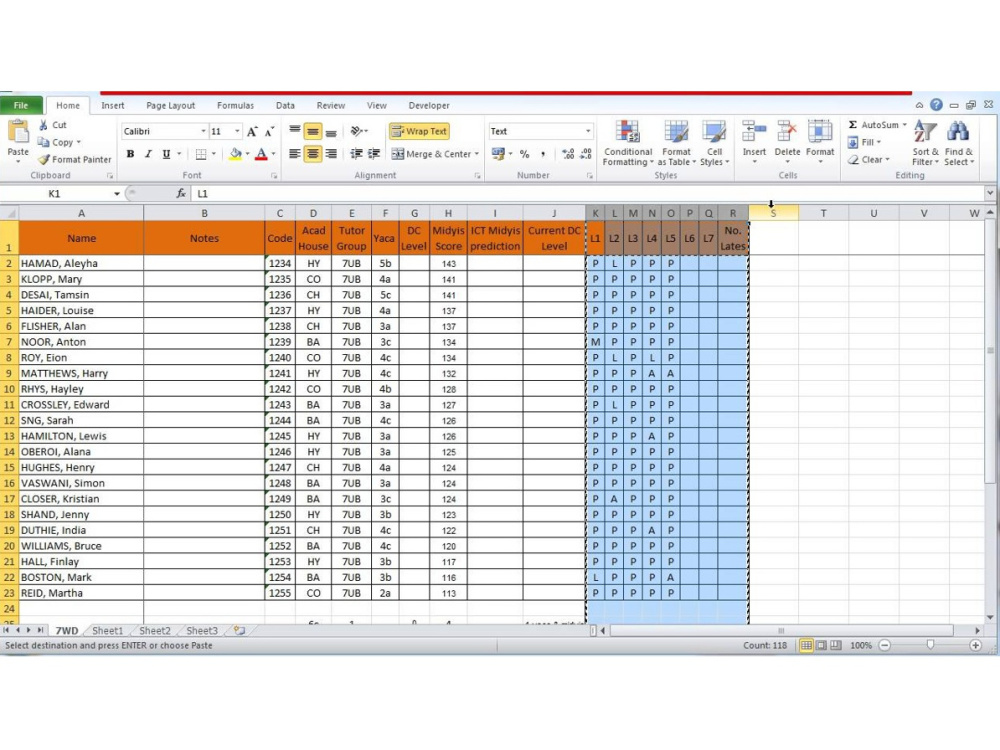Expand Merge & Center dropdown arrow

(476, 154)
